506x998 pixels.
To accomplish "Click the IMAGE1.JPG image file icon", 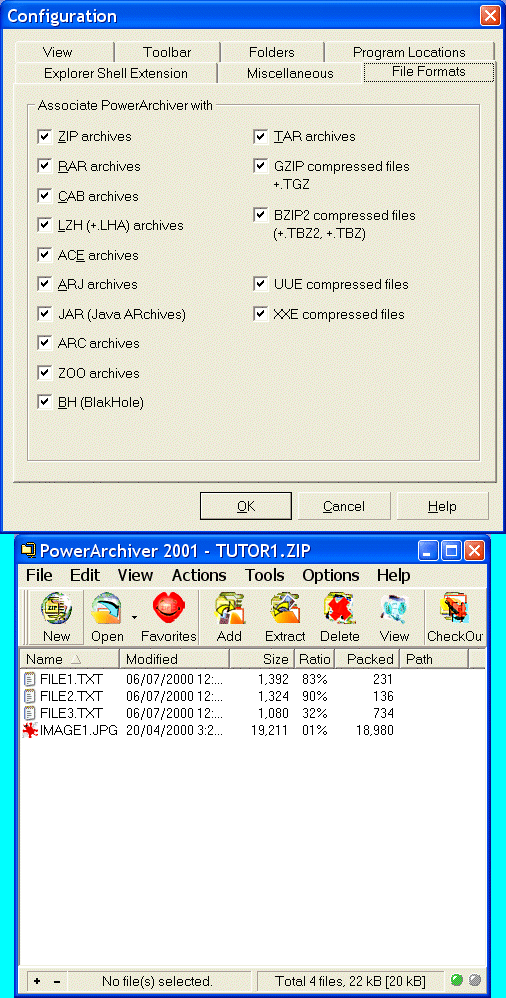I will 30,731.
